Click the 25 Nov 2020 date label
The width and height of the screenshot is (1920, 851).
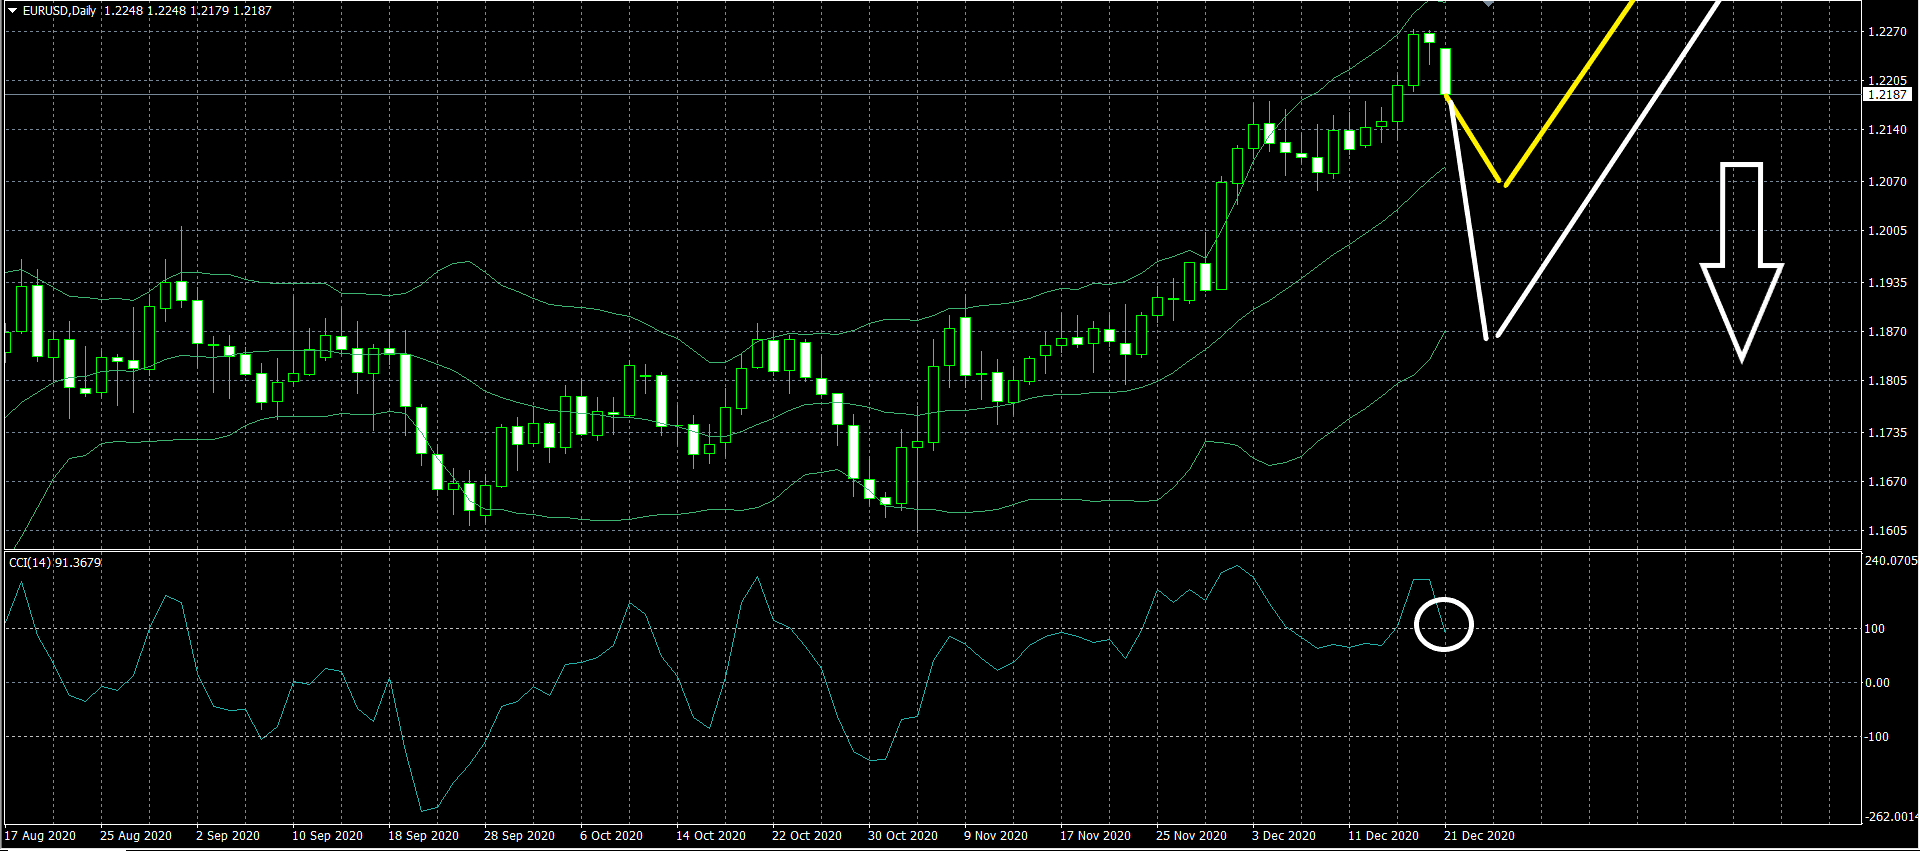pos(1191,836)
